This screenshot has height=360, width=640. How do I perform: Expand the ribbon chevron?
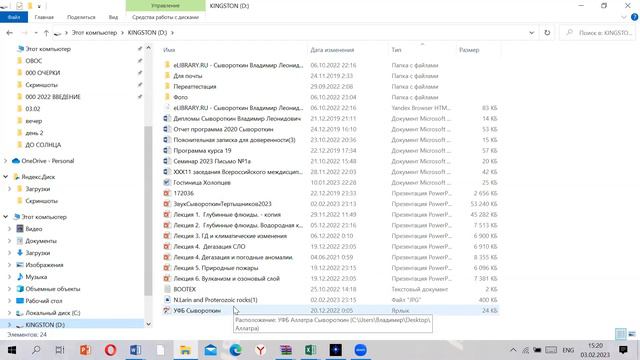[x=624, y=17]
